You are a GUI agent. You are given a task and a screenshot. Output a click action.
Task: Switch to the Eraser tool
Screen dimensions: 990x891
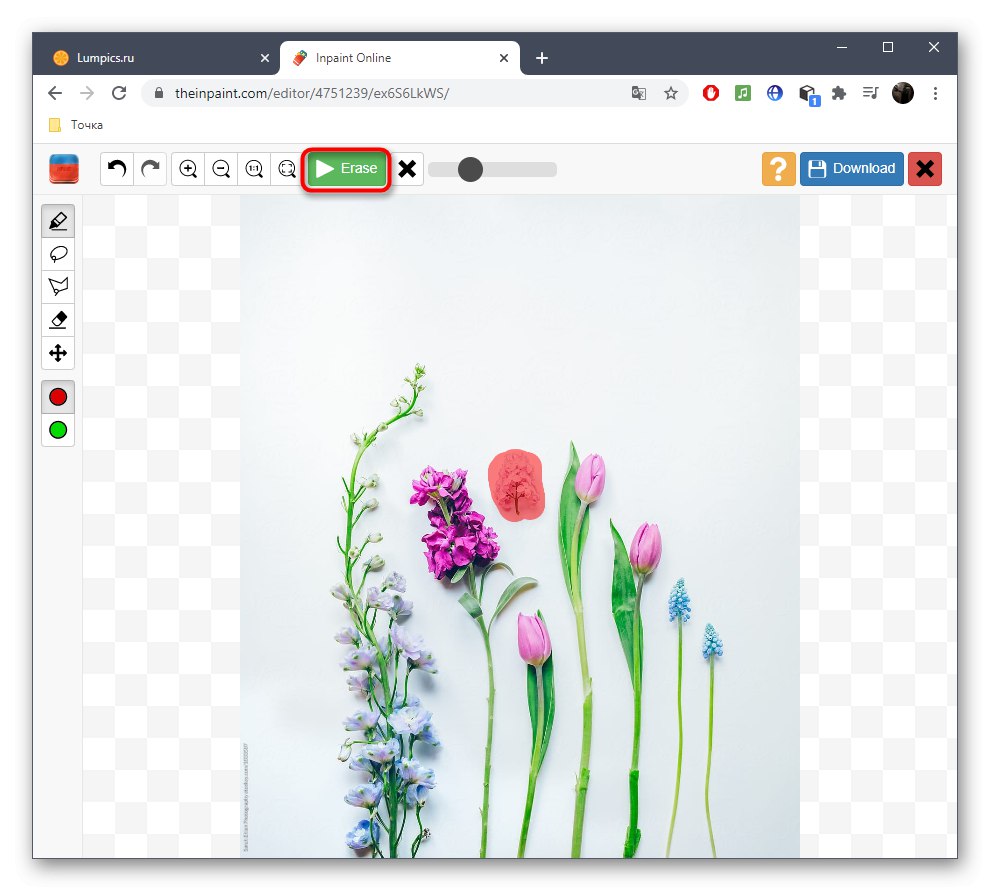point(57,320)
